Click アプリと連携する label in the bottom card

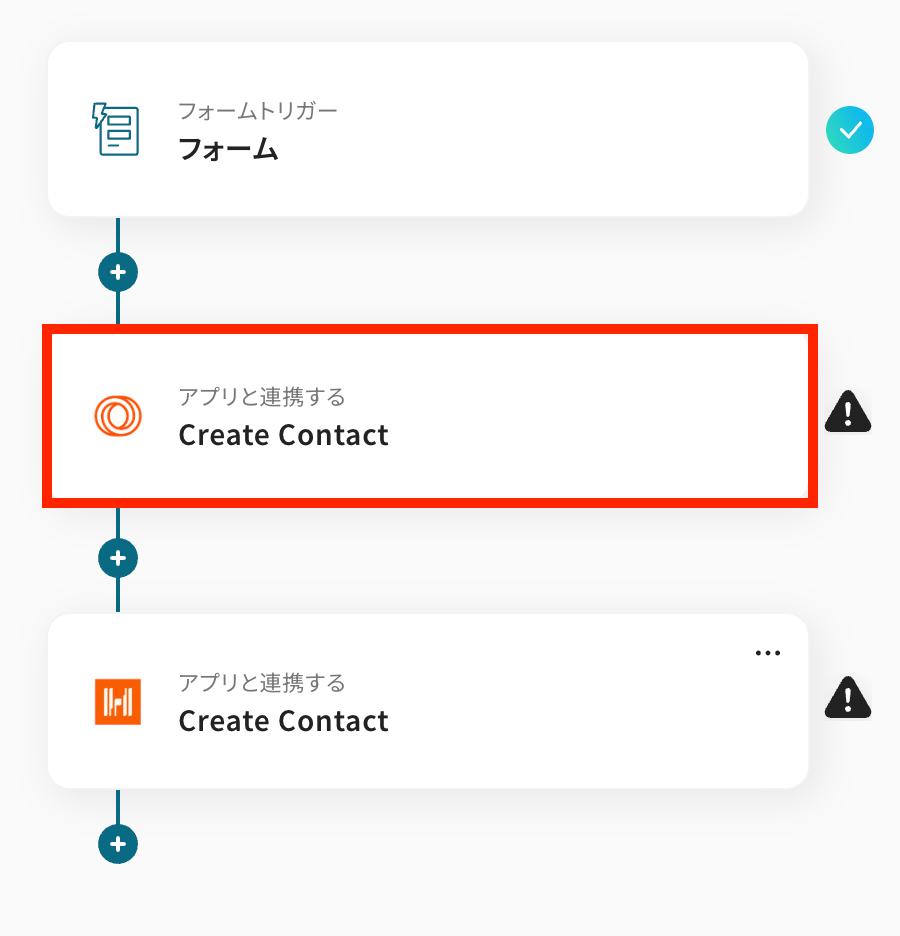click(262, 683)
